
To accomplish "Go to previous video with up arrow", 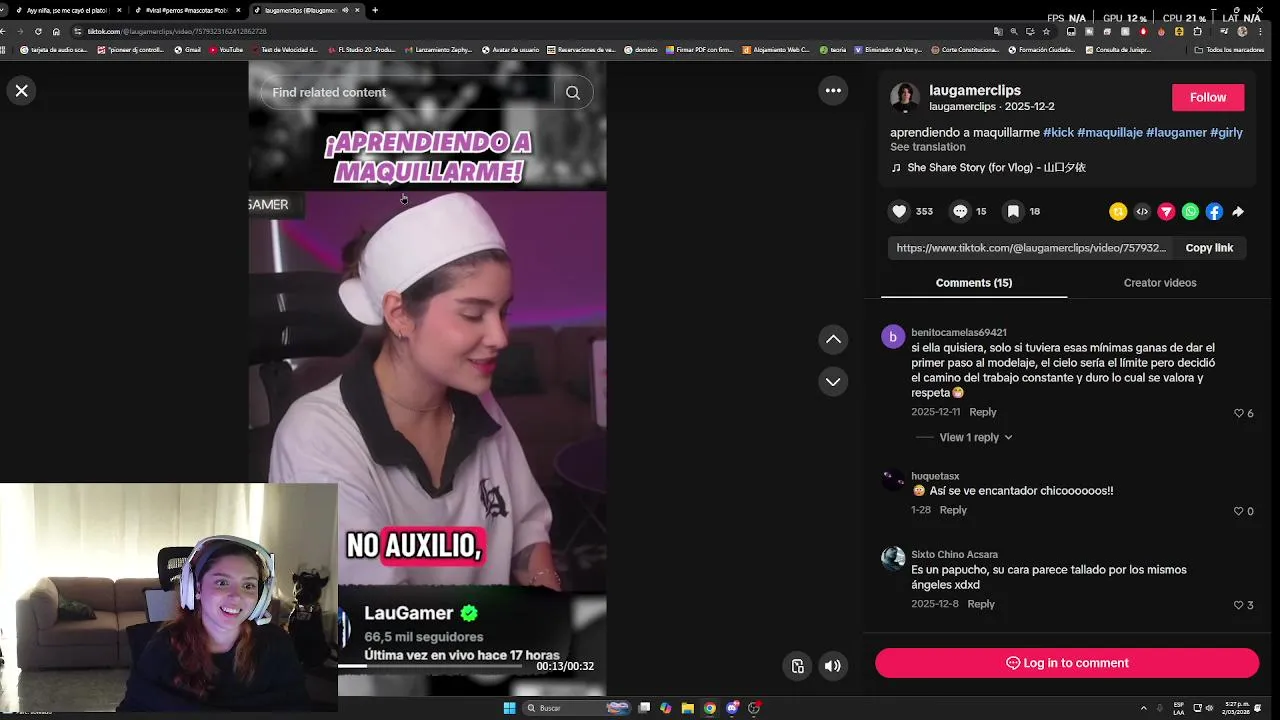I will pos(833,340).
